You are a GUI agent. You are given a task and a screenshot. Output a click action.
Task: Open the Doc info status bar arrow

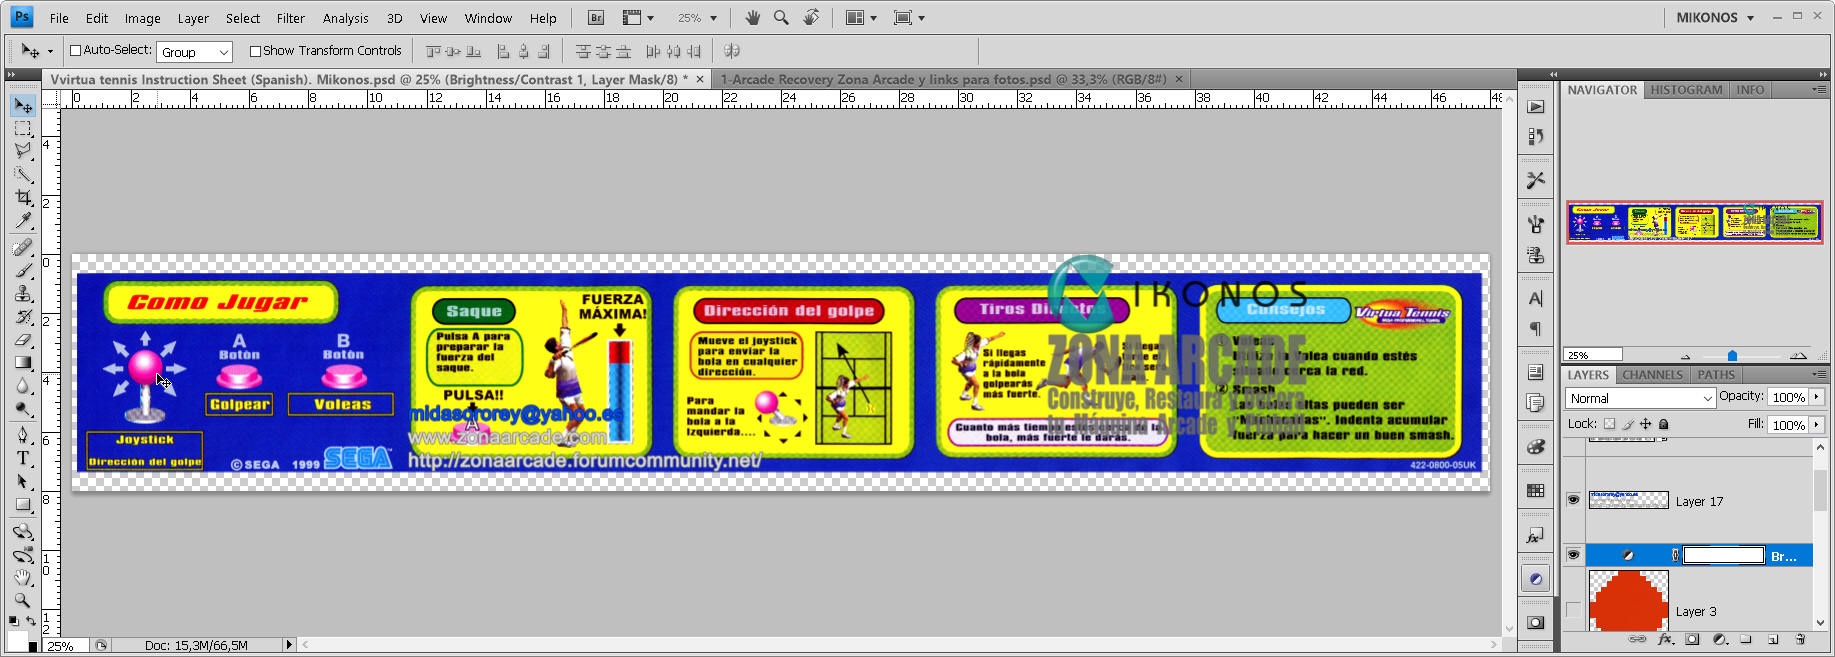pyautogui.click(x=289, y=645)
